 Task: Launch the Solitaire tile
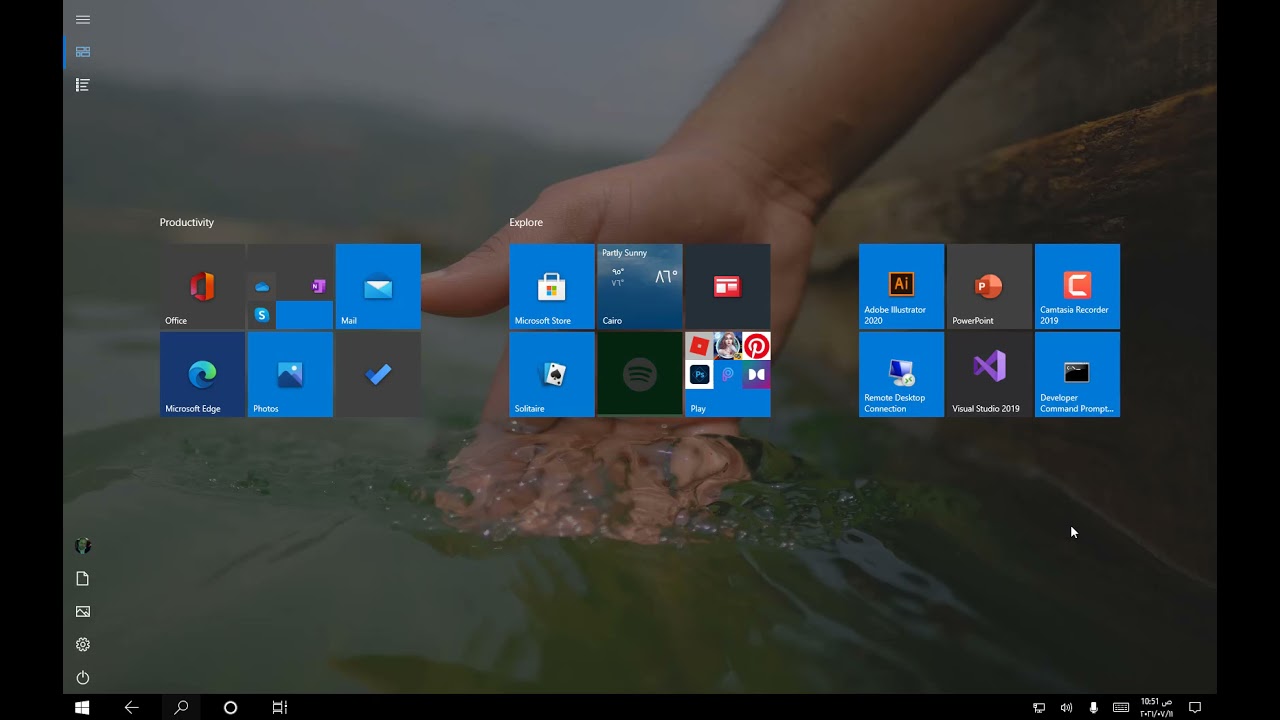coord(552,374)
